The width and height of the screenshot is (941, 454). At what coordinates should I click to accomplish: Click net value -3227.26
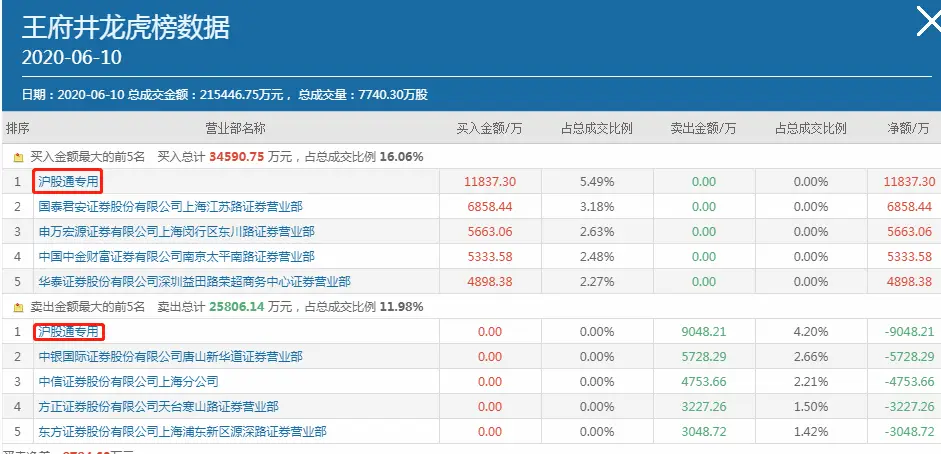(x=909, y=407)
